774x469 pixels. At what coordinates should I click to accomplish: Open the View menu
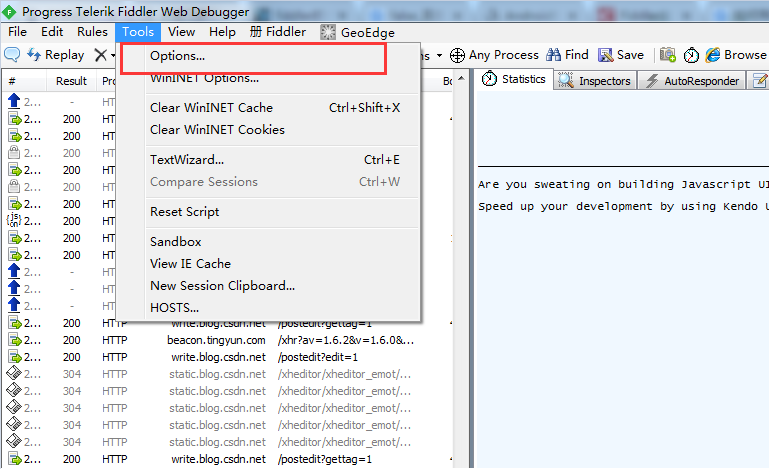181,32
